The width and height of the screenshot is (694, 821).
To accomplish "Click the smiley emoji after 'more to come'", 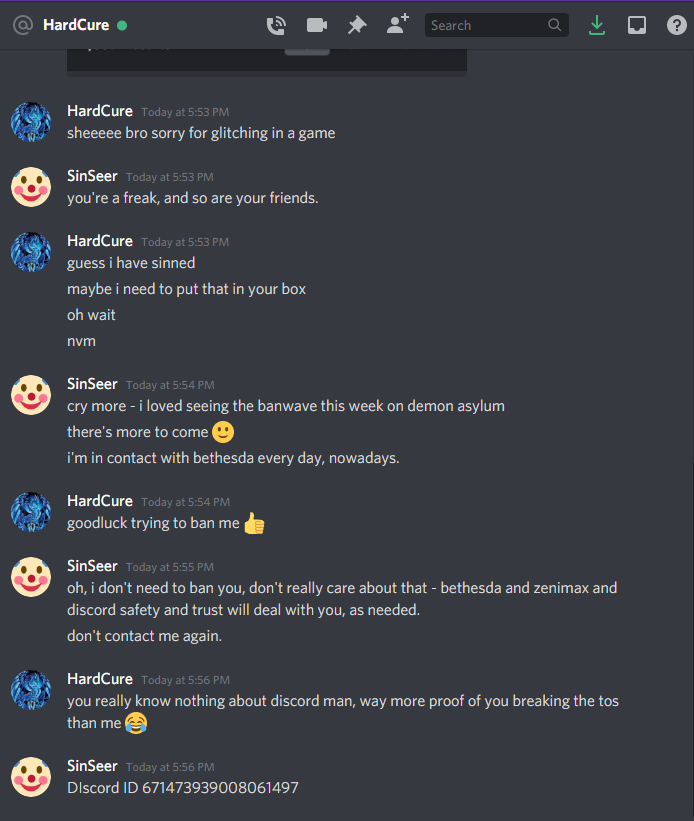I will pyautogui.click(x=223, y=432).
